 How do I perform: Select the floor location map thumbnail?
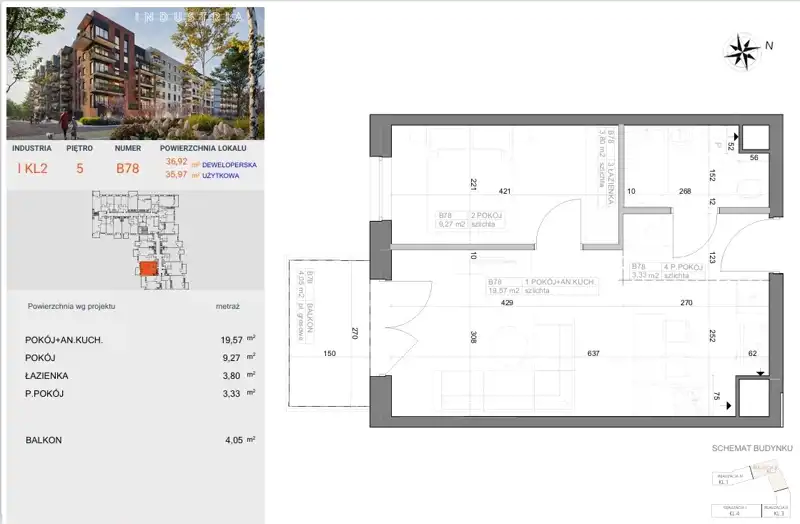click(135, 243)
